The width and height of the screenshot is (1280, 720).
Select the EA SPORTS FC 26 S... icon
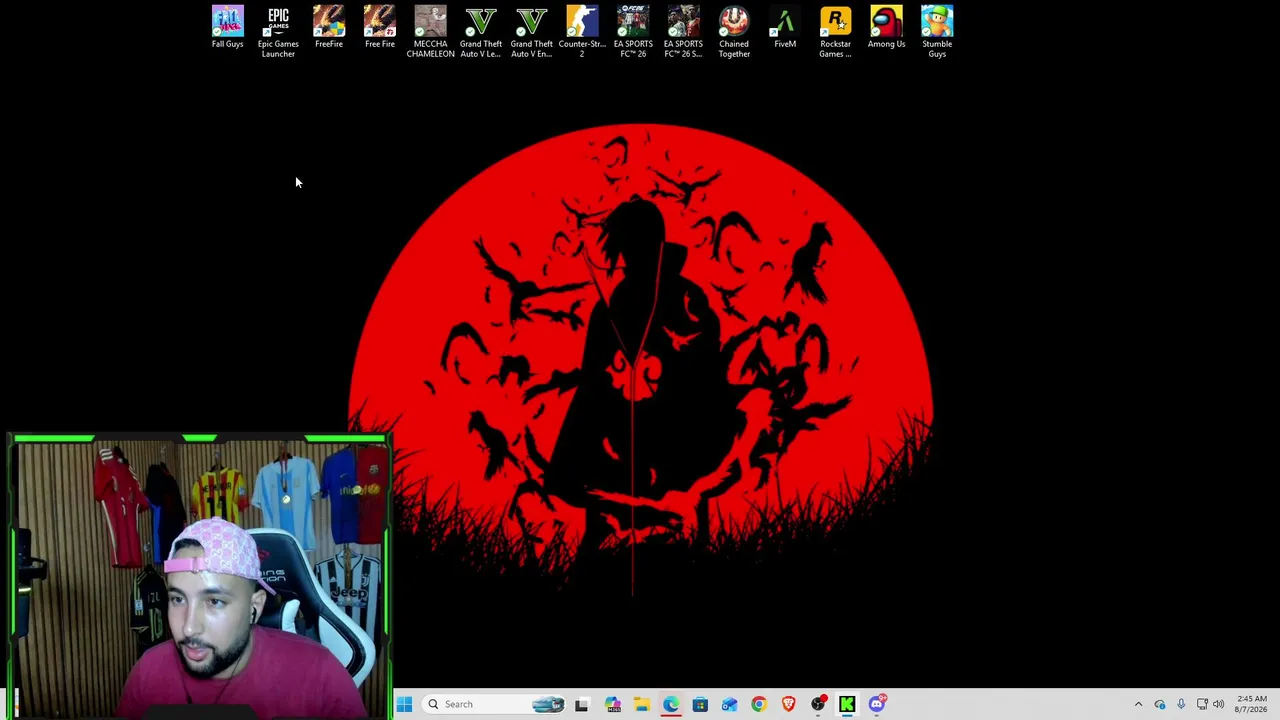[x=684, y=32]
